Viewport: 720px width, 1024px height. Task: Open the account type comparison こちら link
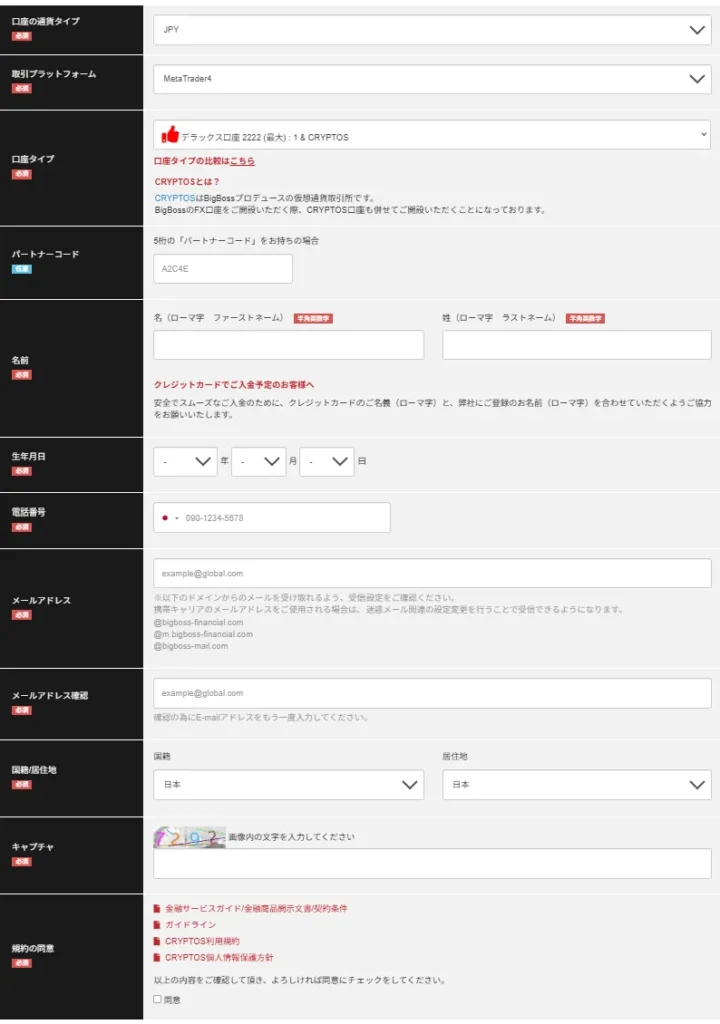pos(242,161)
